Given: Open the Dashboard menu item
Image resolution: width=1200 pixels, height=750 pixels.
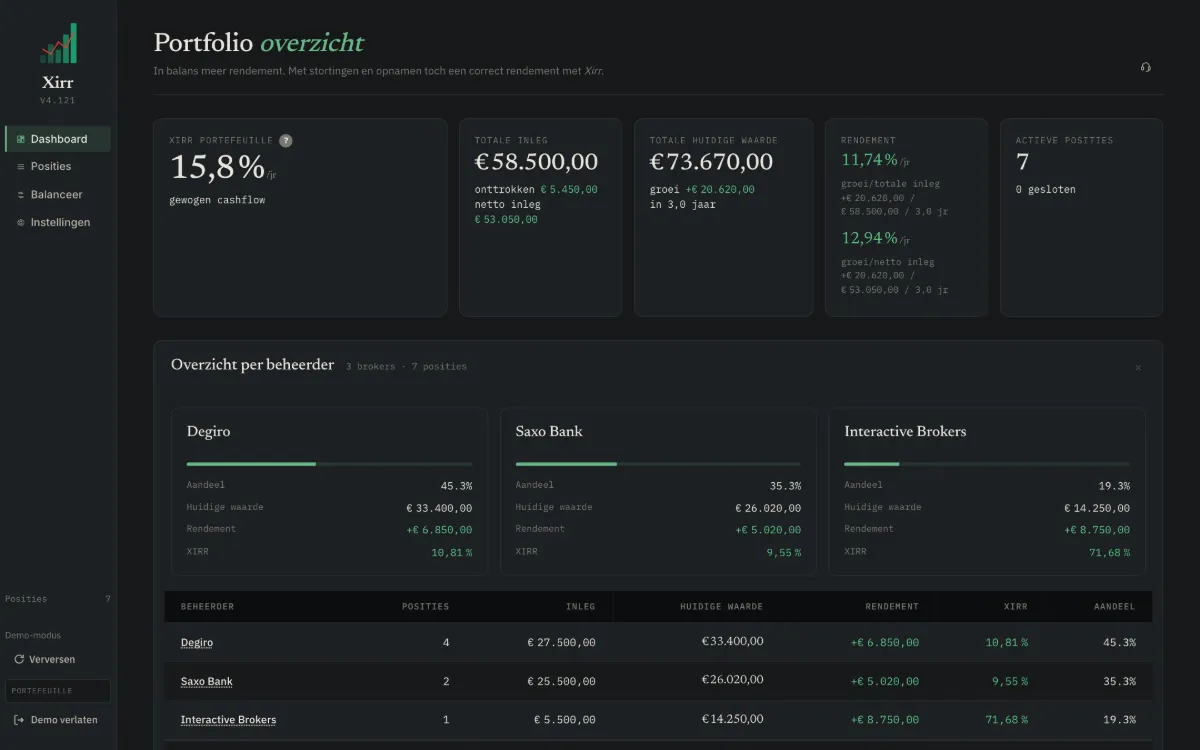Looking at the screenshot, I should 58,139.
